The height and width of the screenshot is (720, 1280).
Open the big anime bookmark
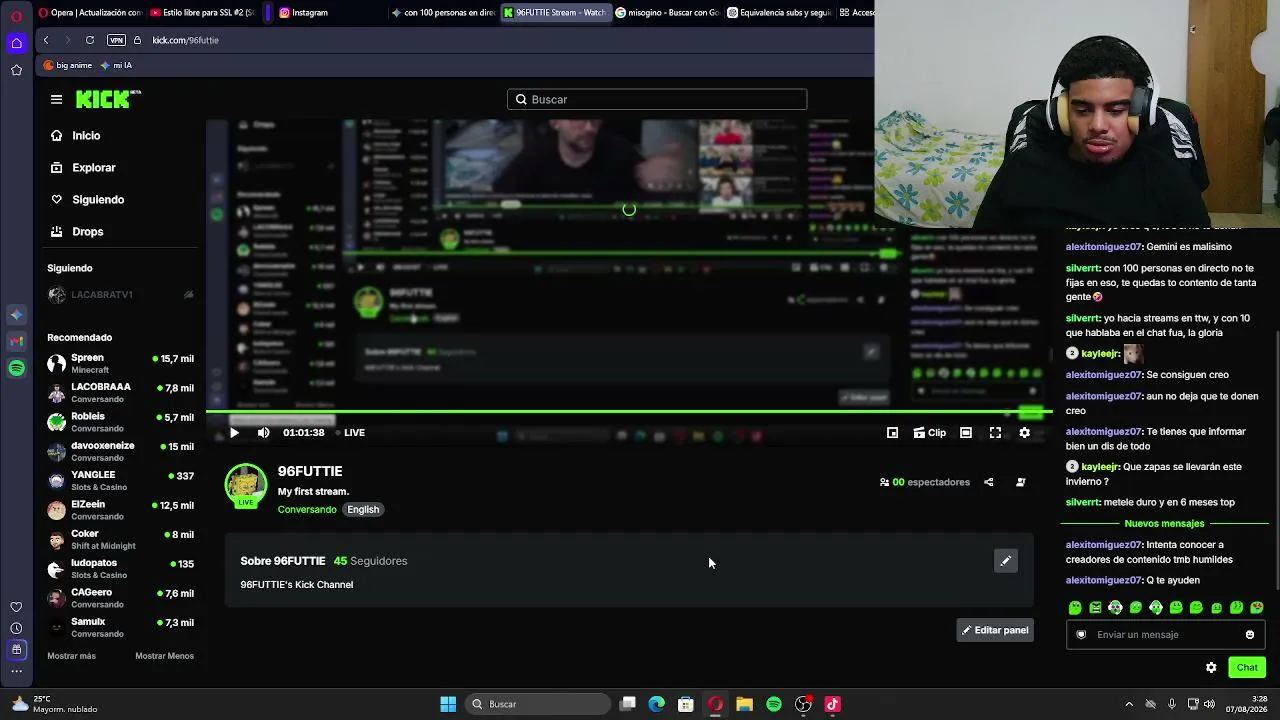point(68,65)
